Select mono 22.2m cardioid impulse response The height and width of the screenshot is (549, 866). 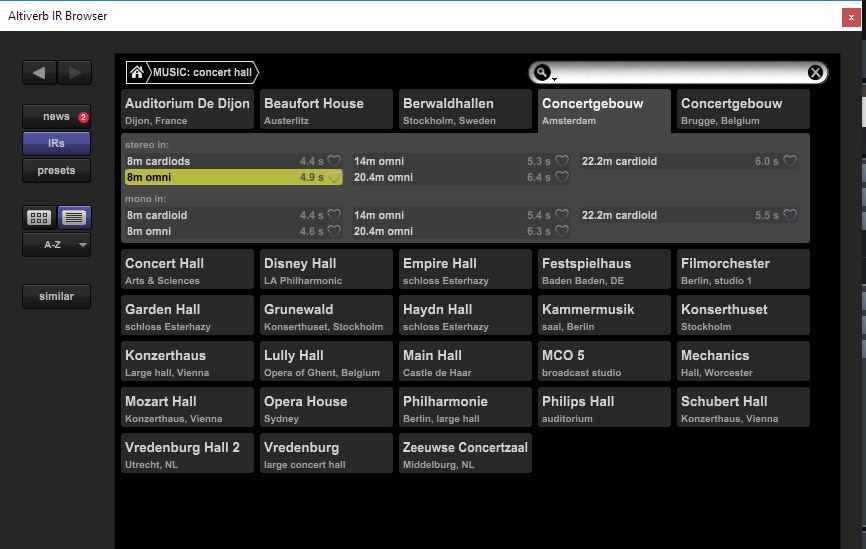click(689, 215)
